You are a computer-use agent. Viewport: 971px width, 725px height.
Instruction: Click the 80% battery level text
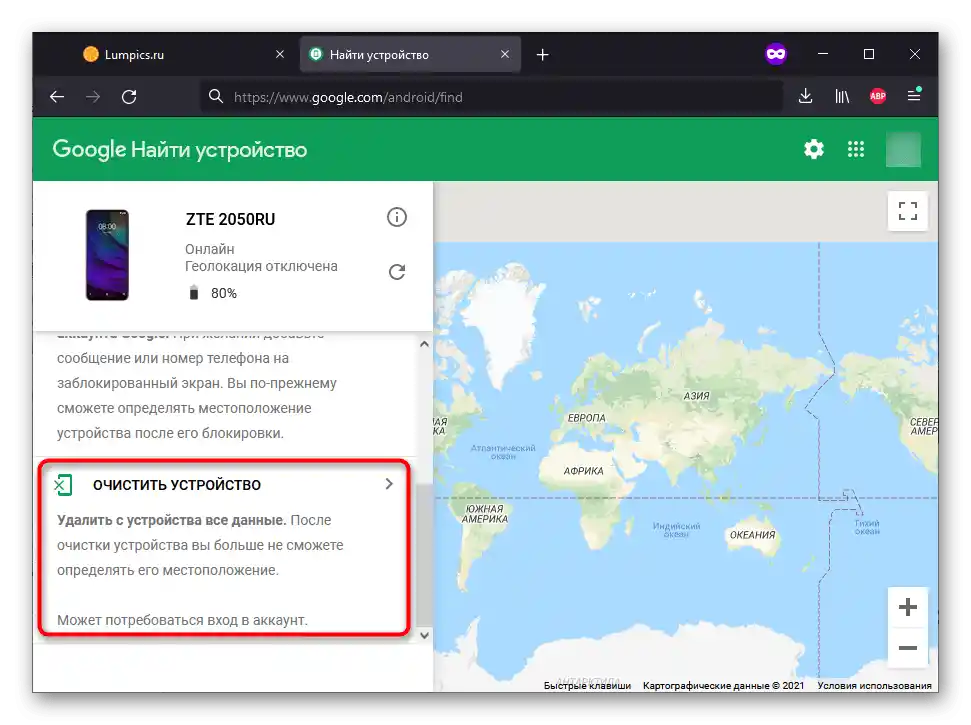[x=224, y=293]
